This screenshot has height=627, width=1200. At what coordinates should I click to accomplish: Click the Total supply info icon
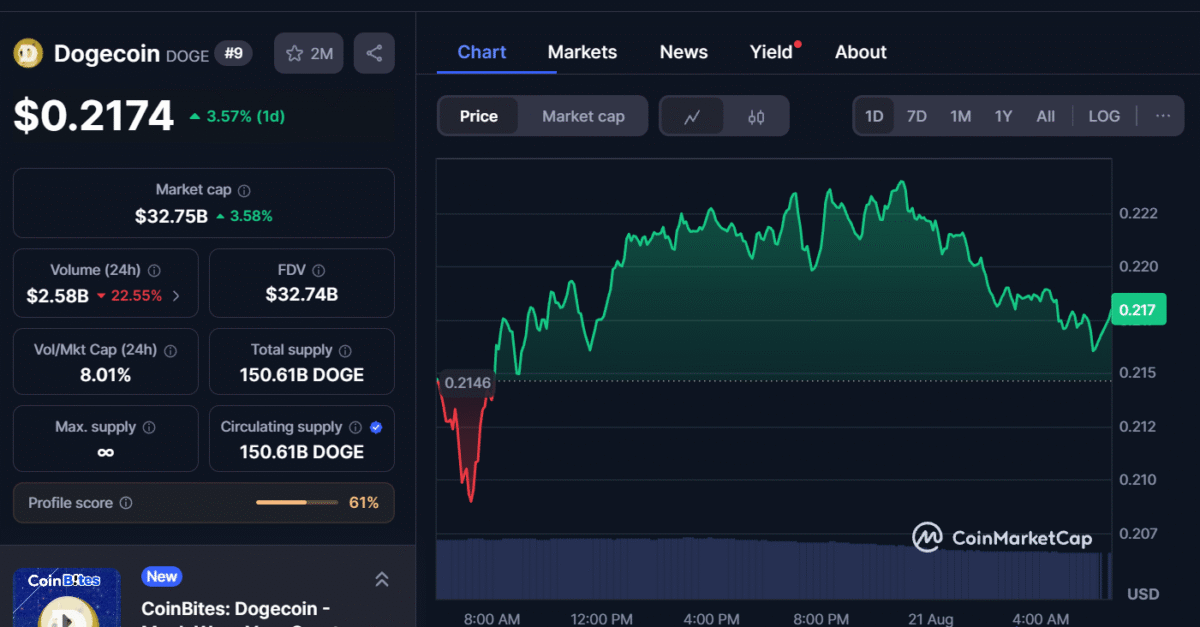pos(345,350)
